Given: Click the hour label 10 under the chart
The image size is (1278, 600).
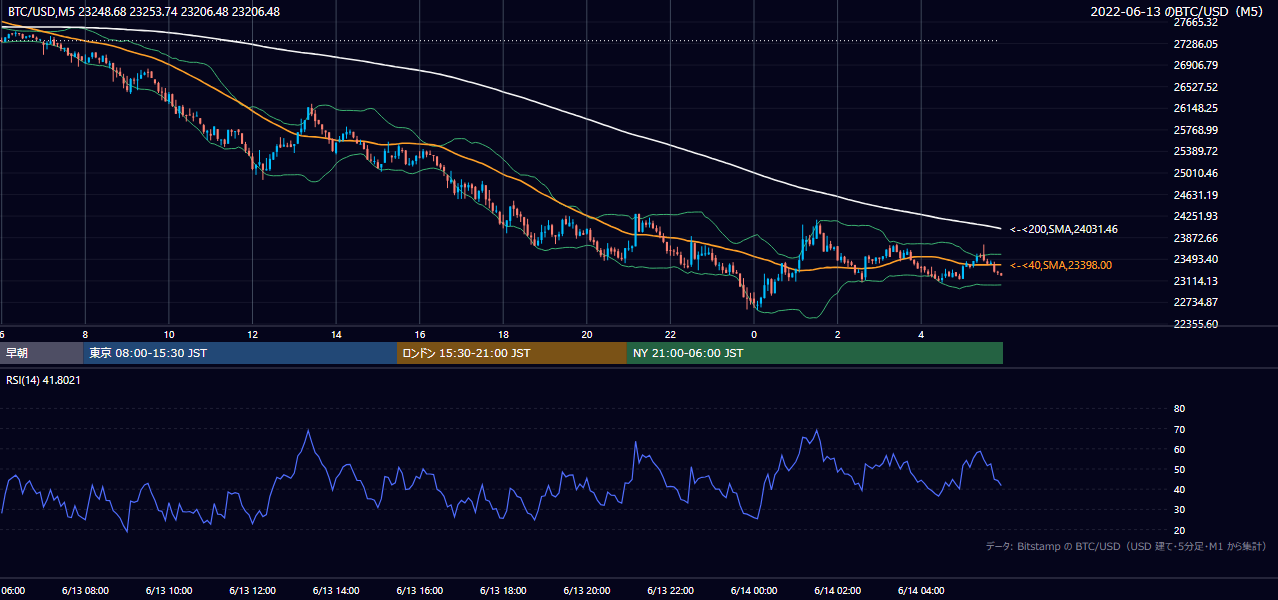Looking at the screenshot, I should [x=169, y=334].
